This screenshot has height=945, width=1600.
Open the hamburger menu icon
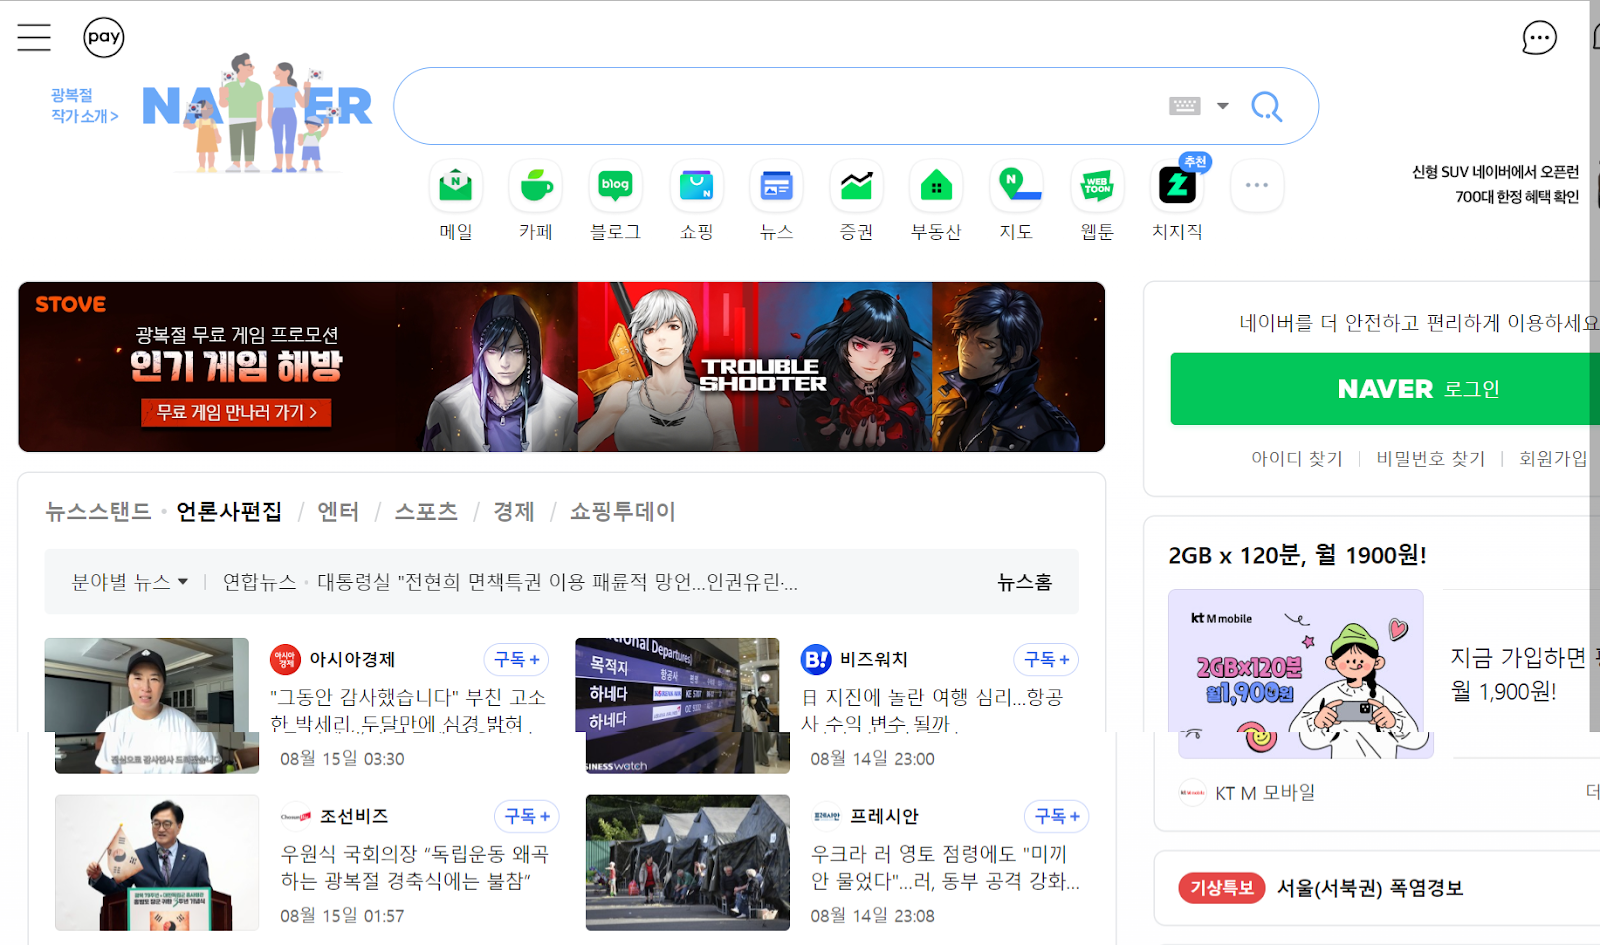(34, 38)
